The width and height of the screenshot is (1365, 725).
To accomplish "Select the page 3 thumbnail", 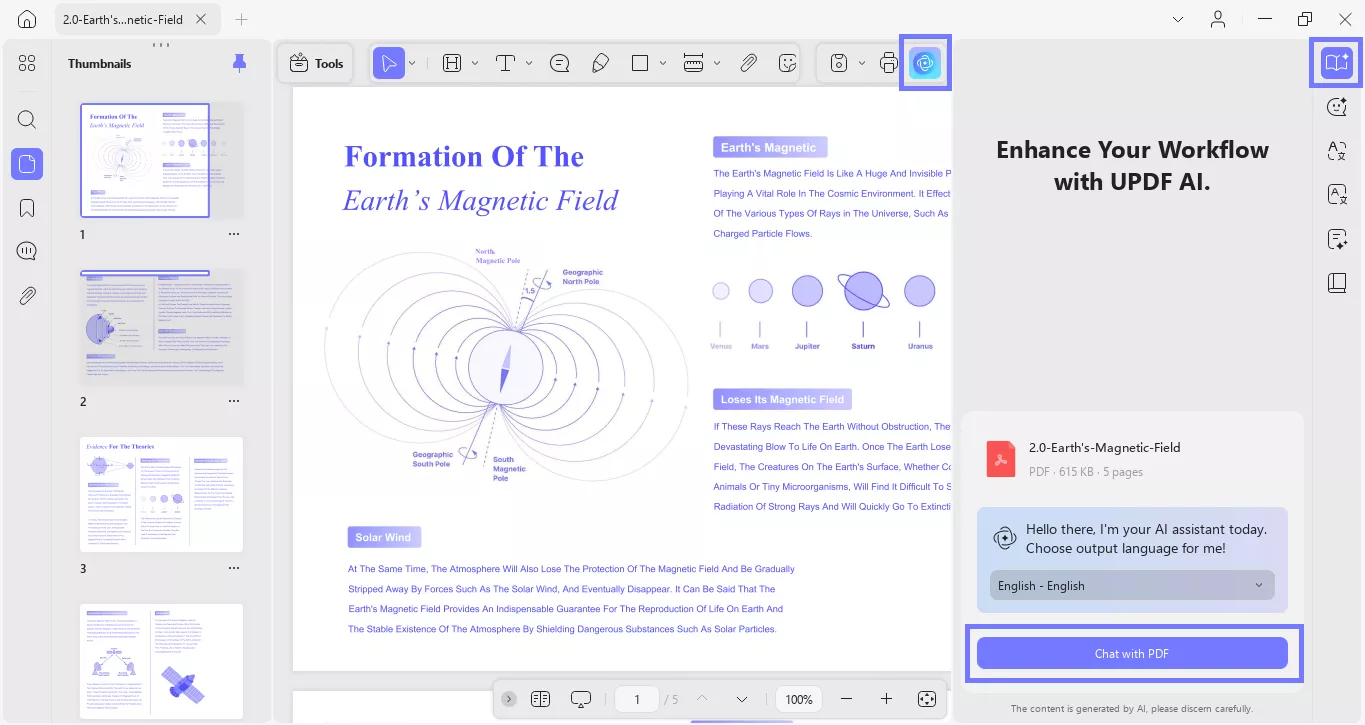I will (x=162, y=494).
